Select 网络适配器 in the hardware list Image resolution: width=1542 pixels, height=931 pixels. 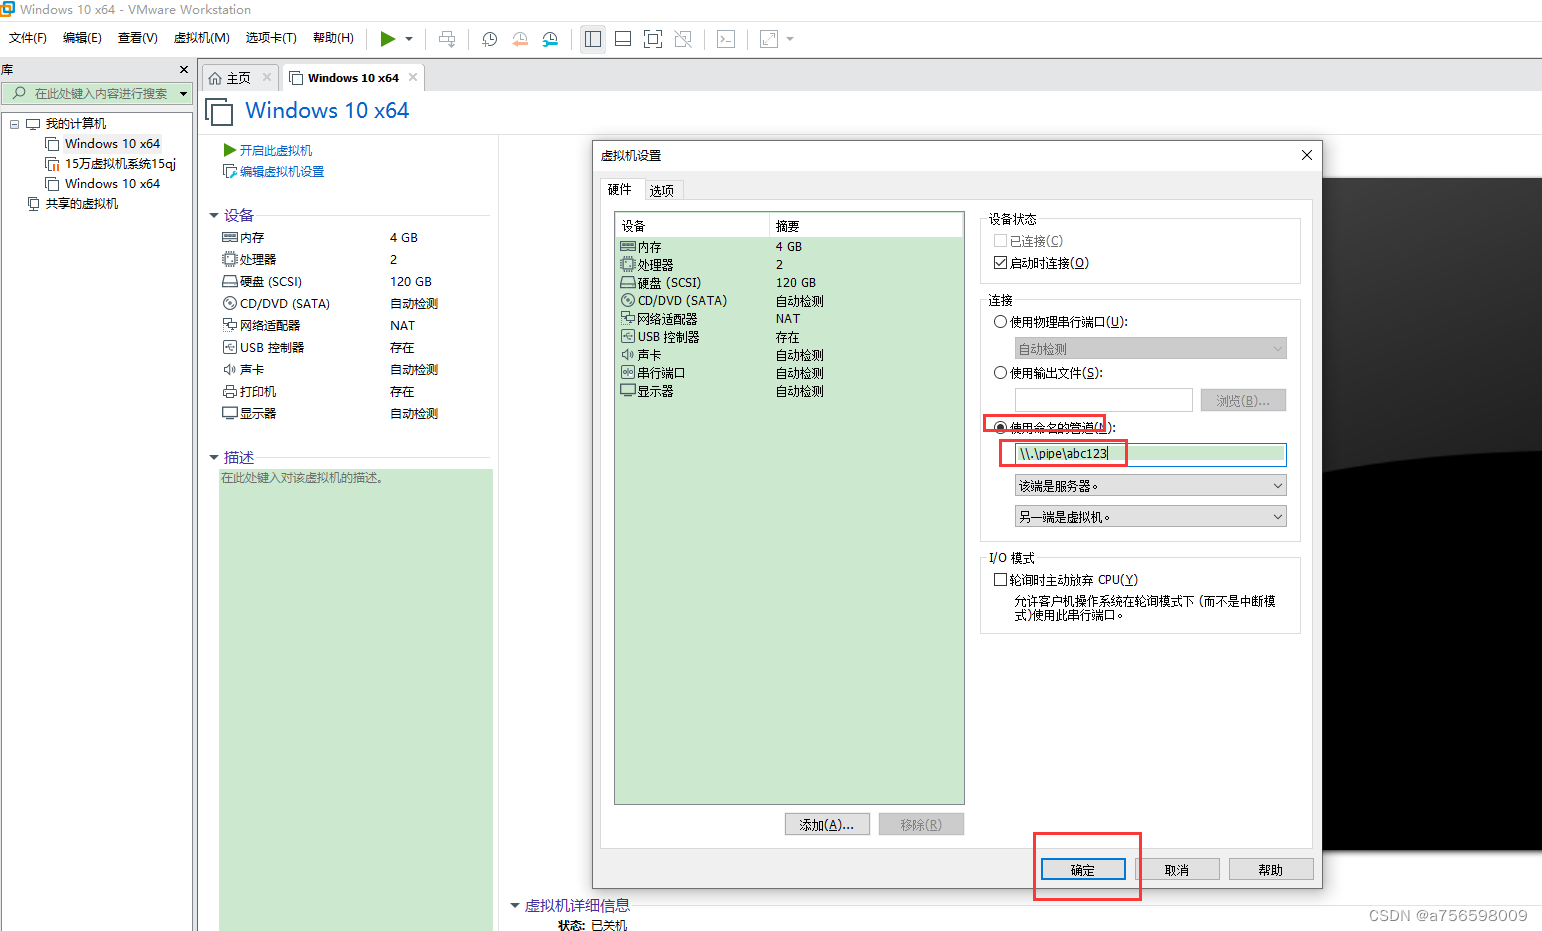point(789,319)
